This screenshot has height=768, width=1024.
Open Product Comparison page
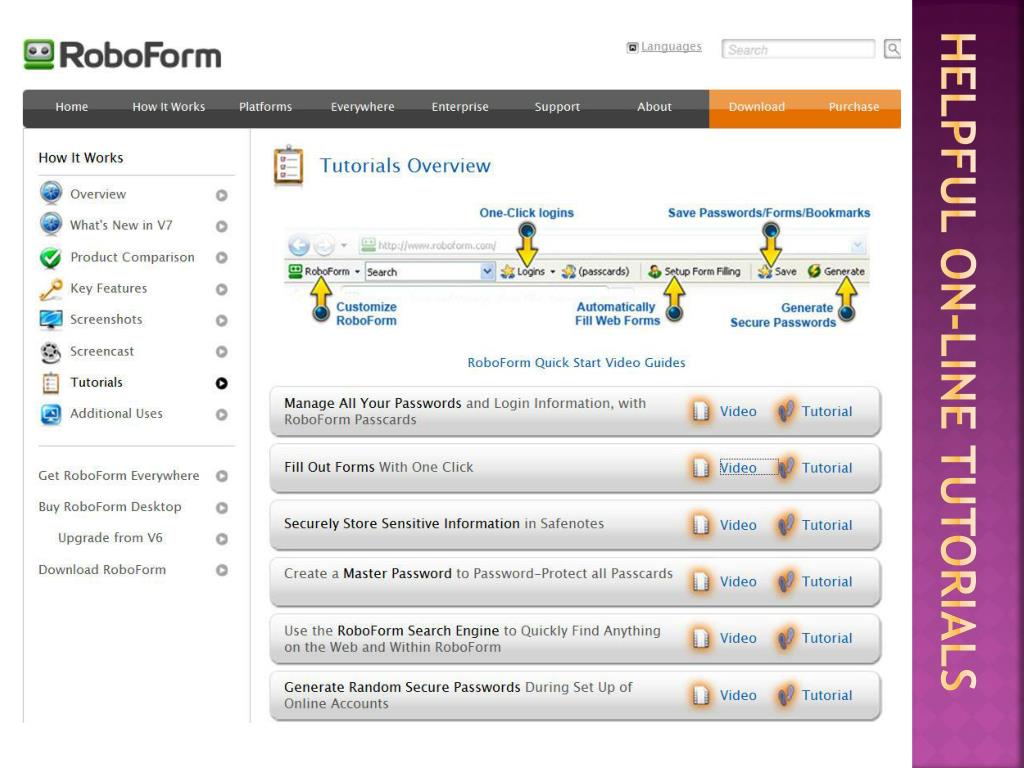click(133, 257)
